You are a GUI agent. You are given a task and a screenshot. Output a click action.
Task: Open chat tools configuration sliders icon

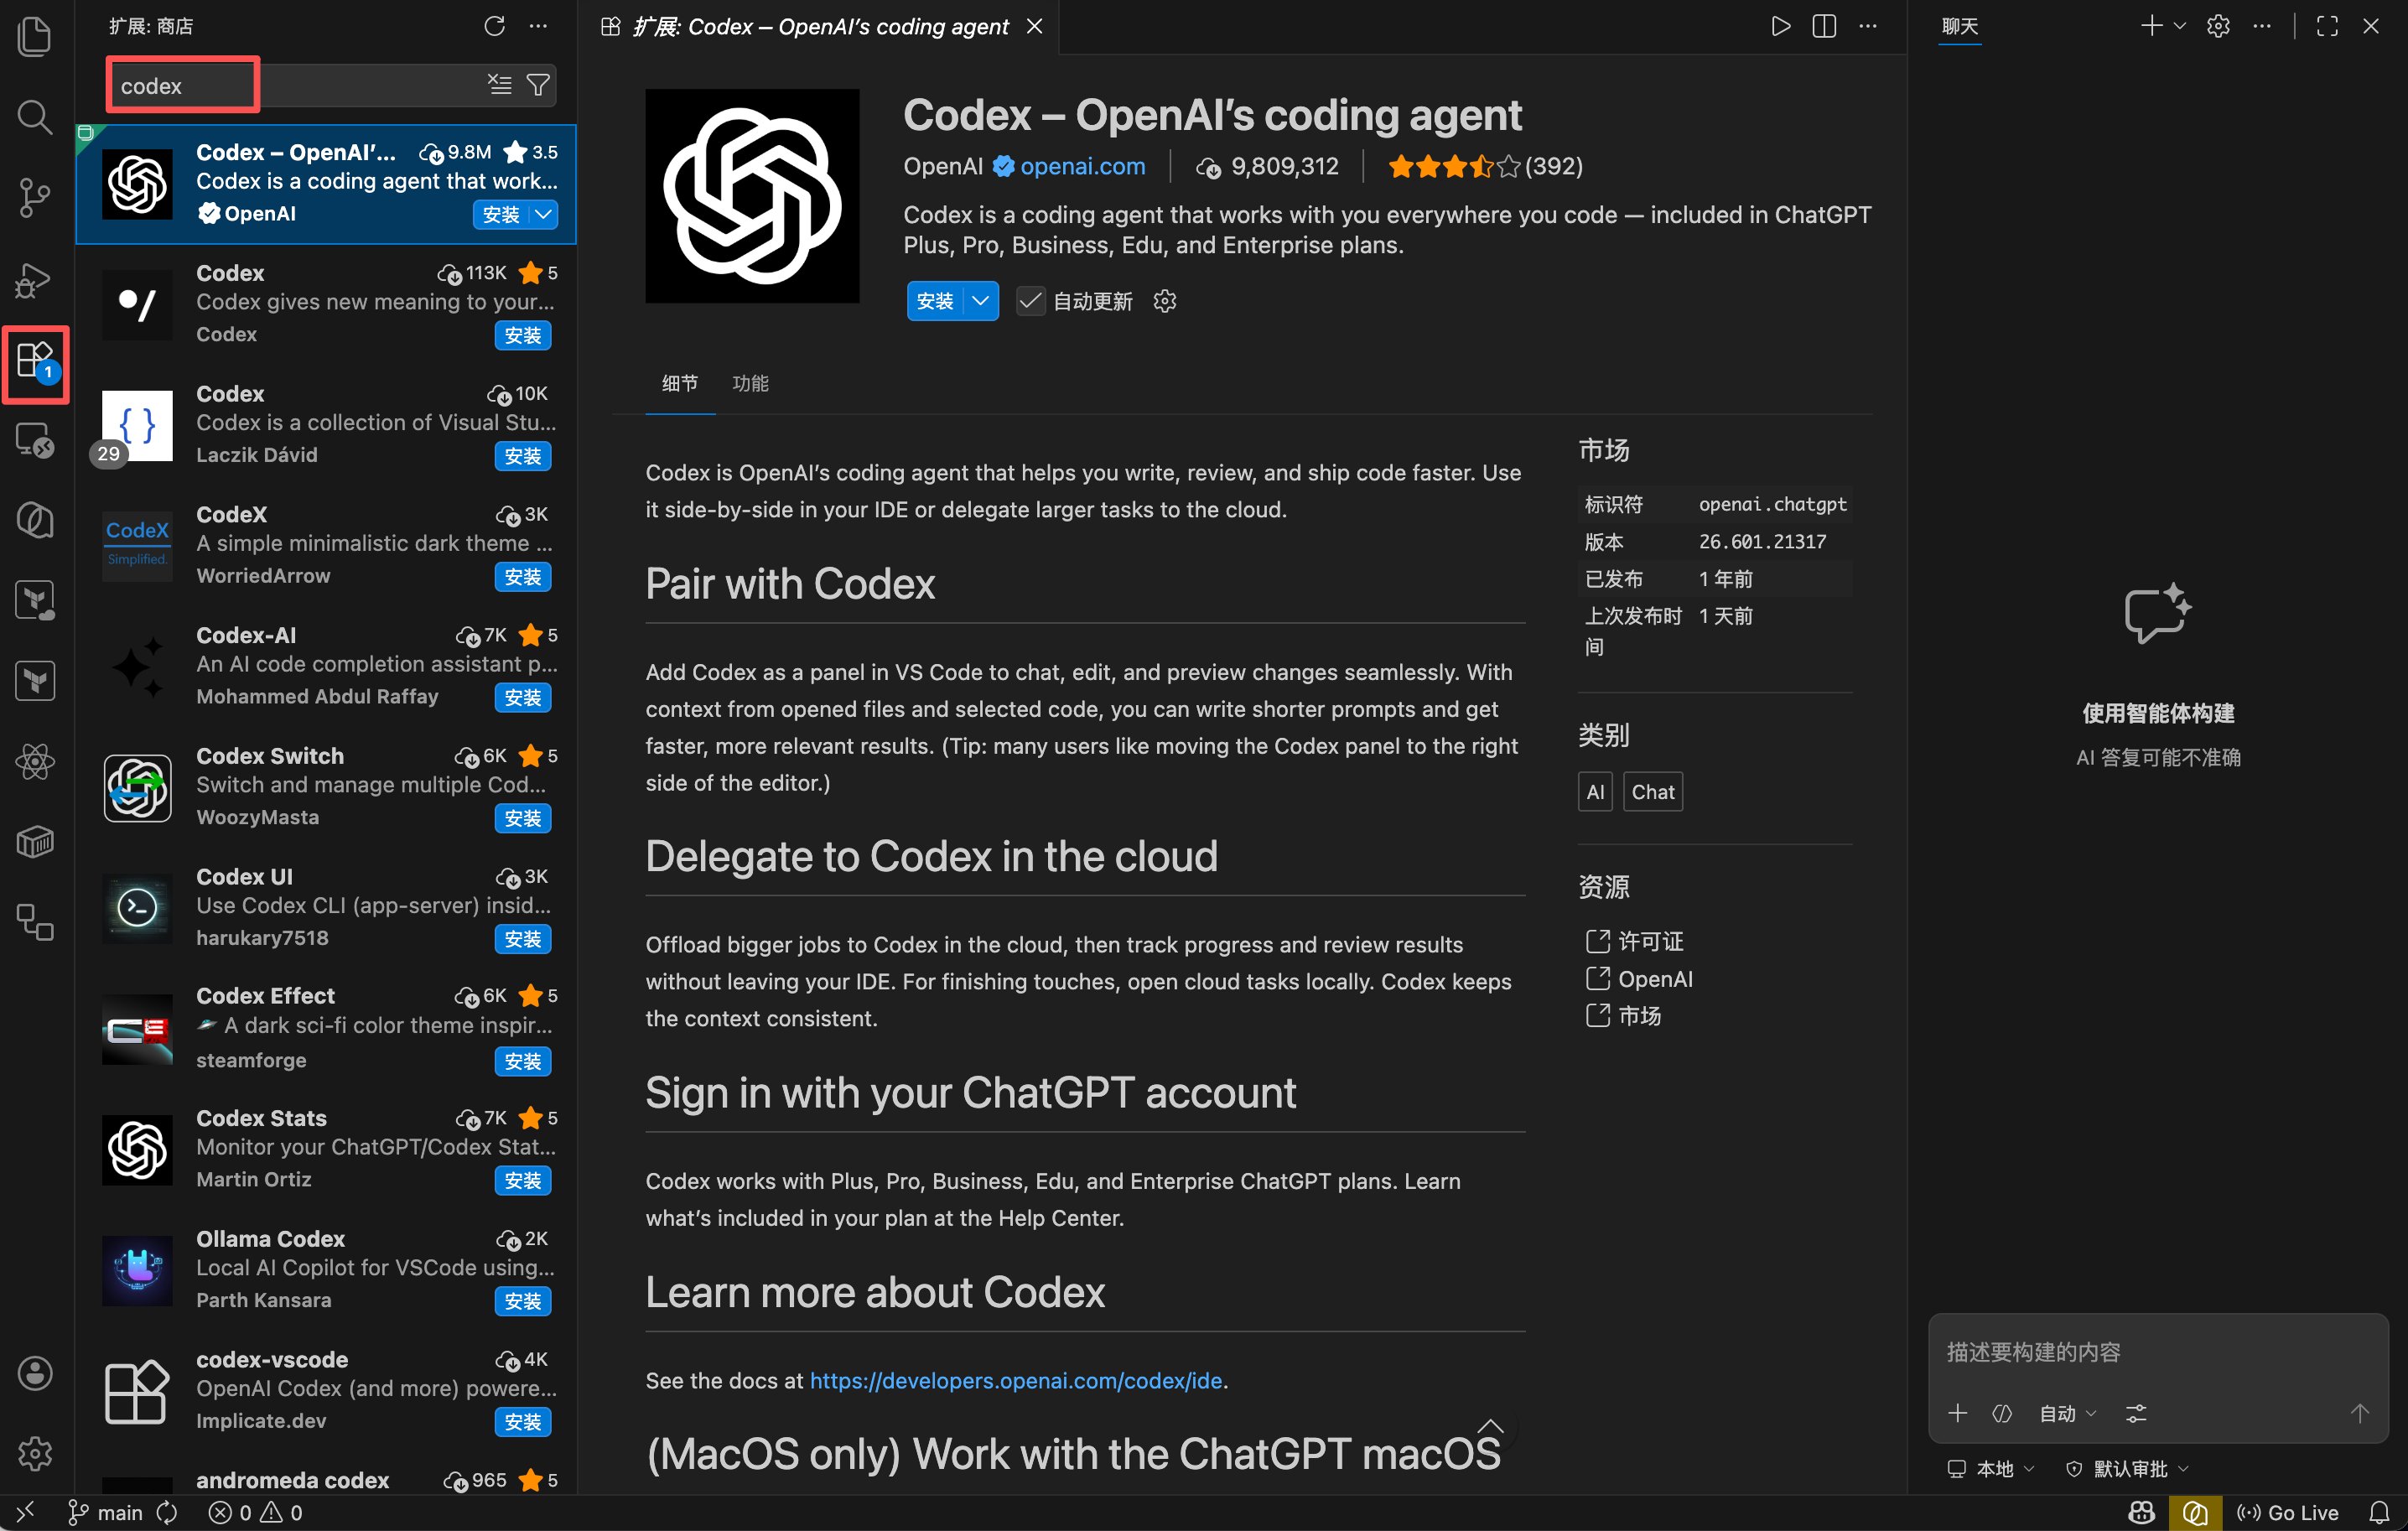click(2136, 1413)
